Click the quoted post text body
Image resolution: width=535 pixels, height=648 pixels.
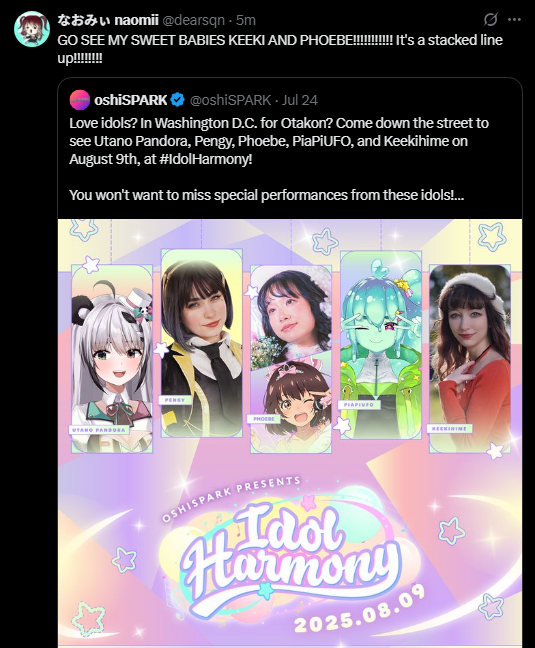[x=279, y=159]
